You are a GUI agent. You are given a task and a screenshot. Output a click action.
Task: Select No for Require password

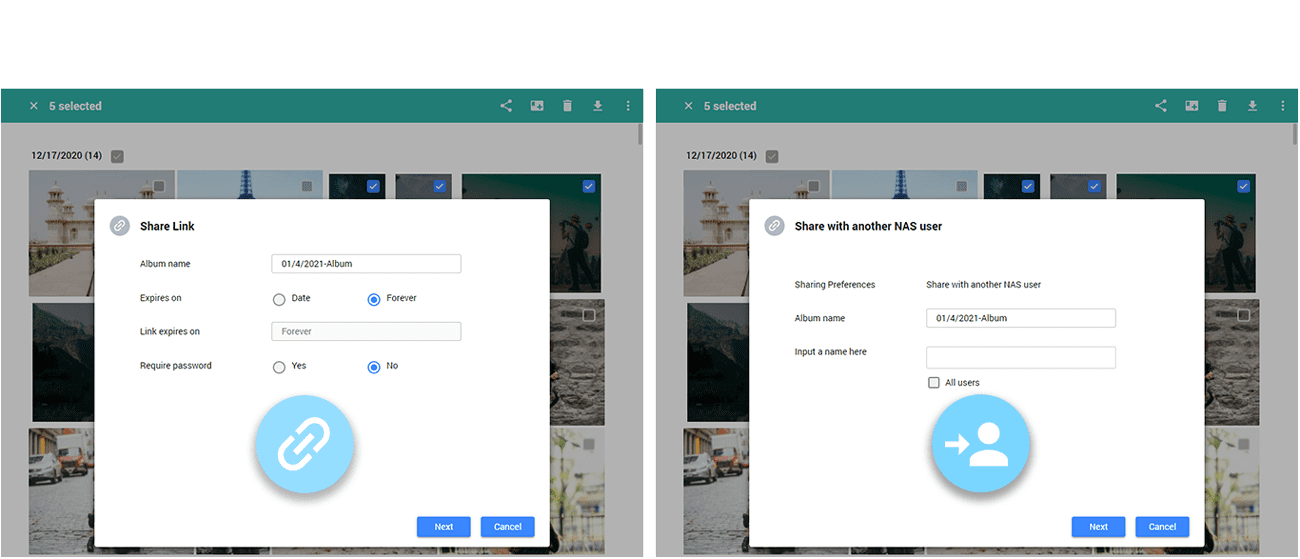click(x=374, y=367)
